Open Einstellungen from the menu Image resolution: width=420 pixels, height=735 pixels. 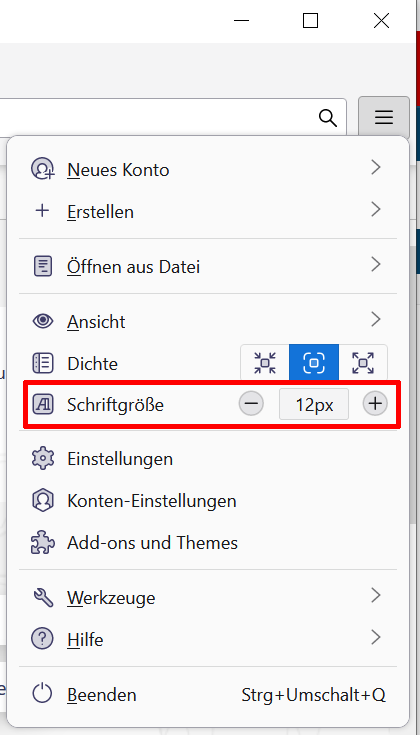pyautogui.click(x=208, y=458)
